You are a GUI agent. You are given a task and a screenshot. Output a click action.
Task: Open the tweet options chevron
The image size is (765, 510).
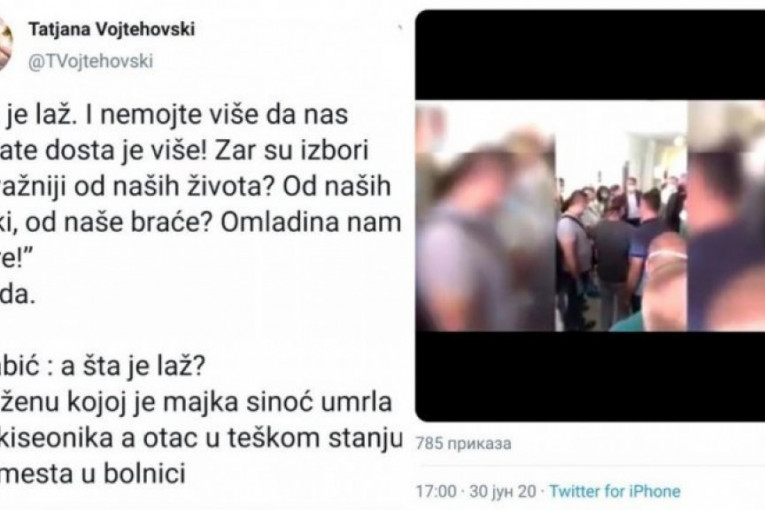(x=400, y=28)
